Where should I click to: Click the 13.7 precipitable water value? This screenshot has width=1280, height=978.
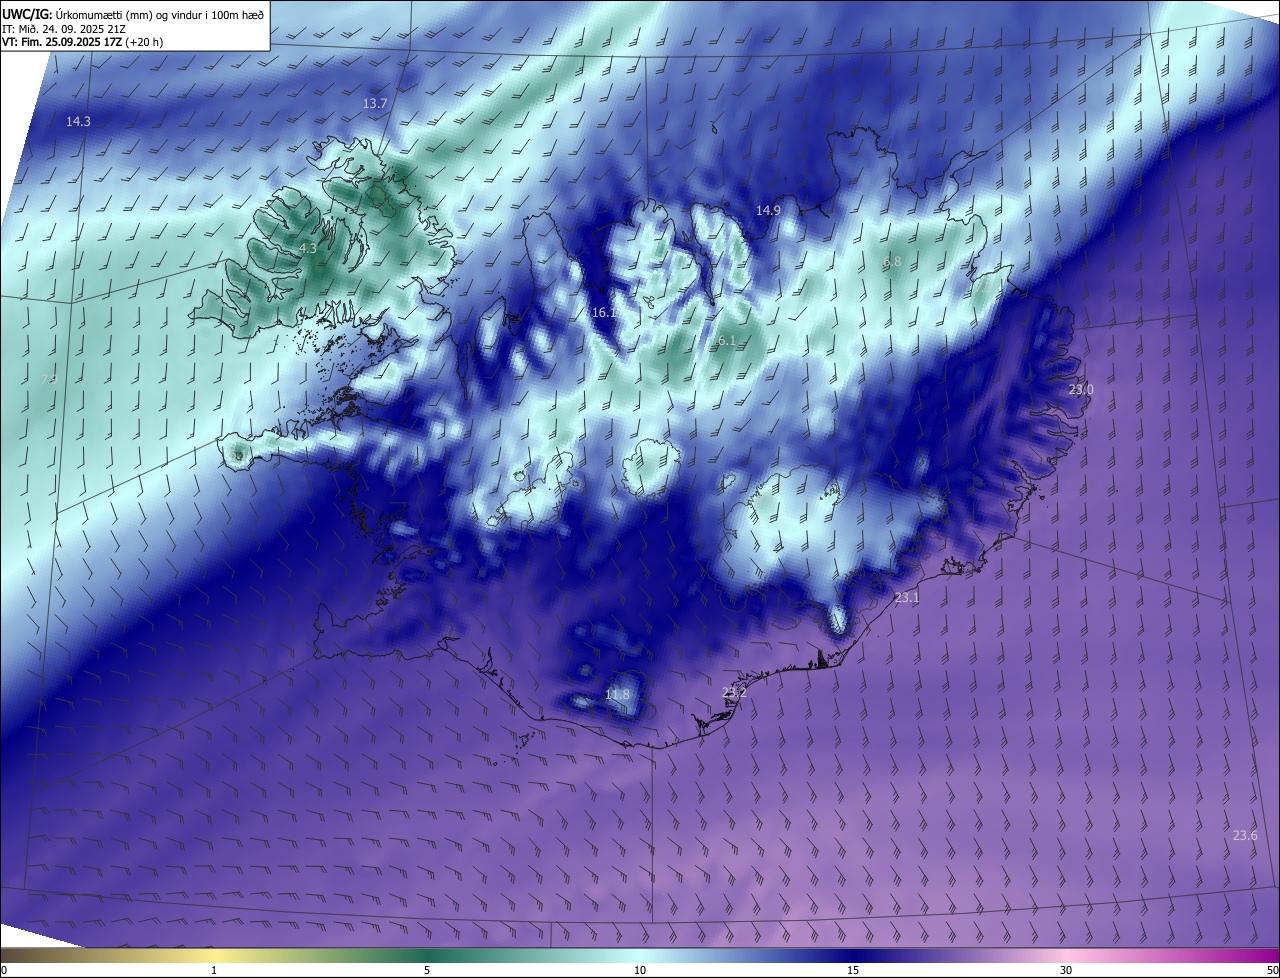[374, 104]
